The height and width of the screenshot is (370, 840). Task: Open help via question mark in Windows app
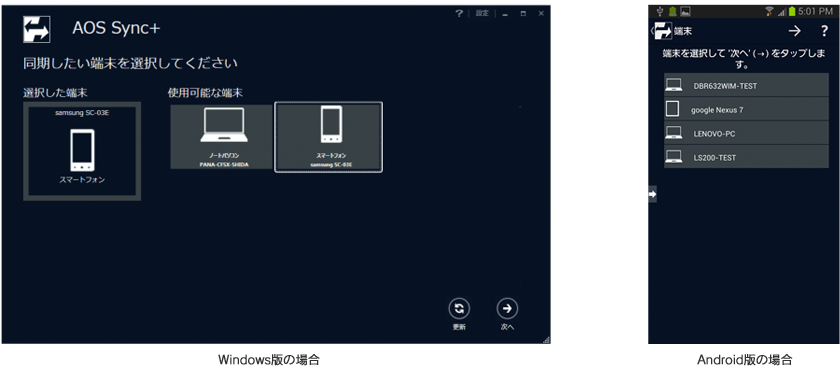coord(459,13)
